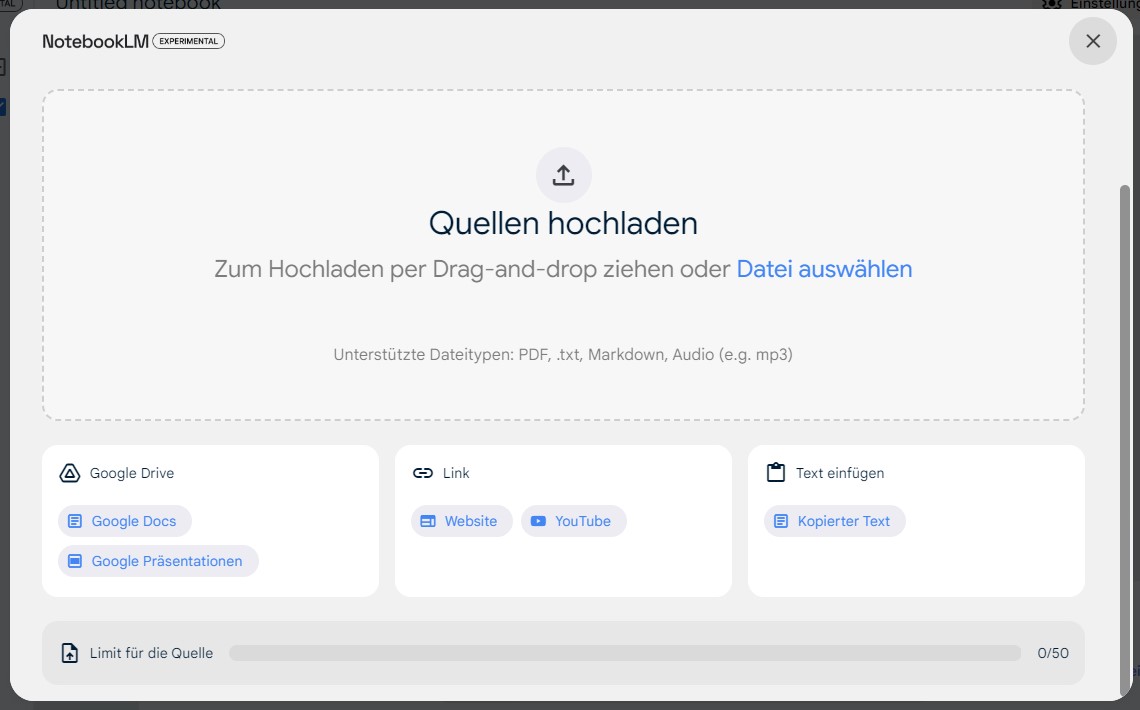Click the upload arrow icon above Quellen hochladen
The image size is (1140, 710).
click(563, 174)
